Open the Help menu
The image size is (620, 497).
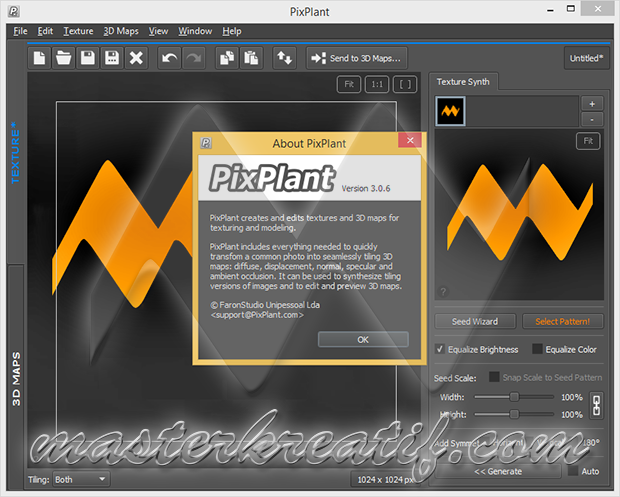pyautogui.click(x=231, y=31)
